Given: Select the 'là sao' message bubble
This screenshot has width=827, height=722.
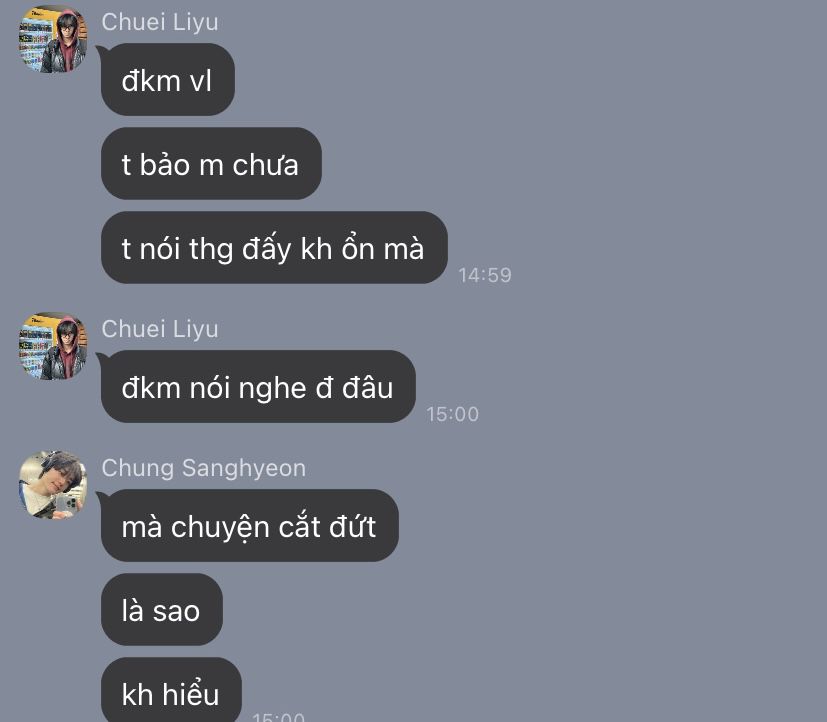Looking at the screenshot, I should (161, 610).
